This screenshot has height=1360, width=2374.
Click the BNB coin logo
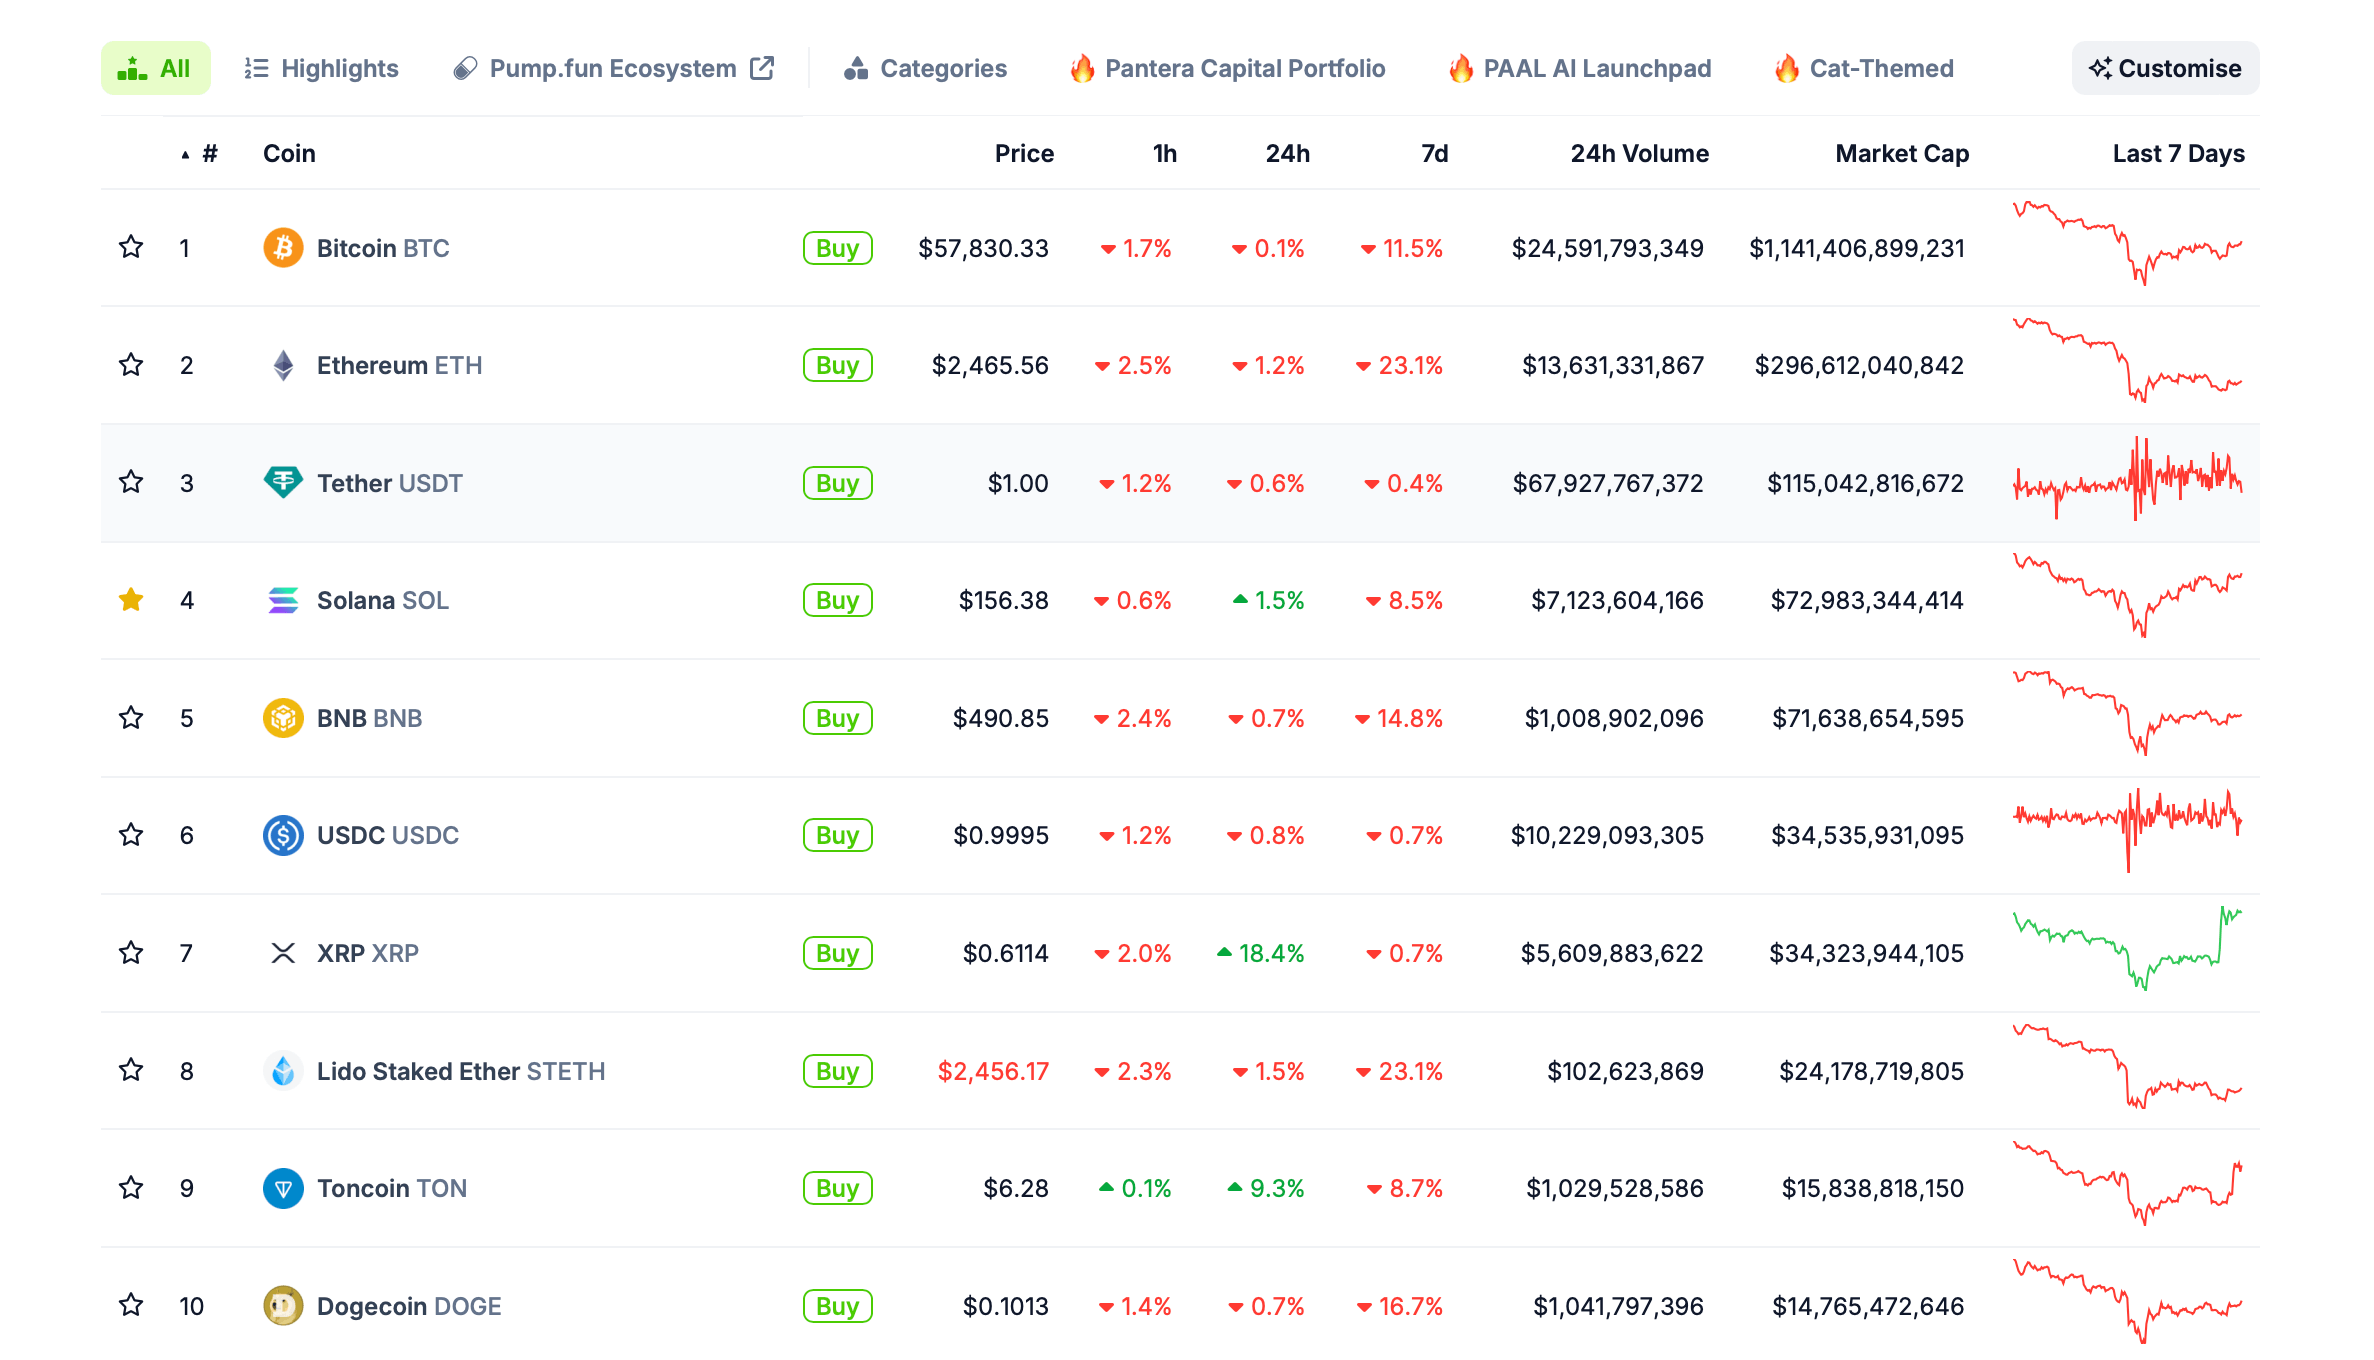283,718
